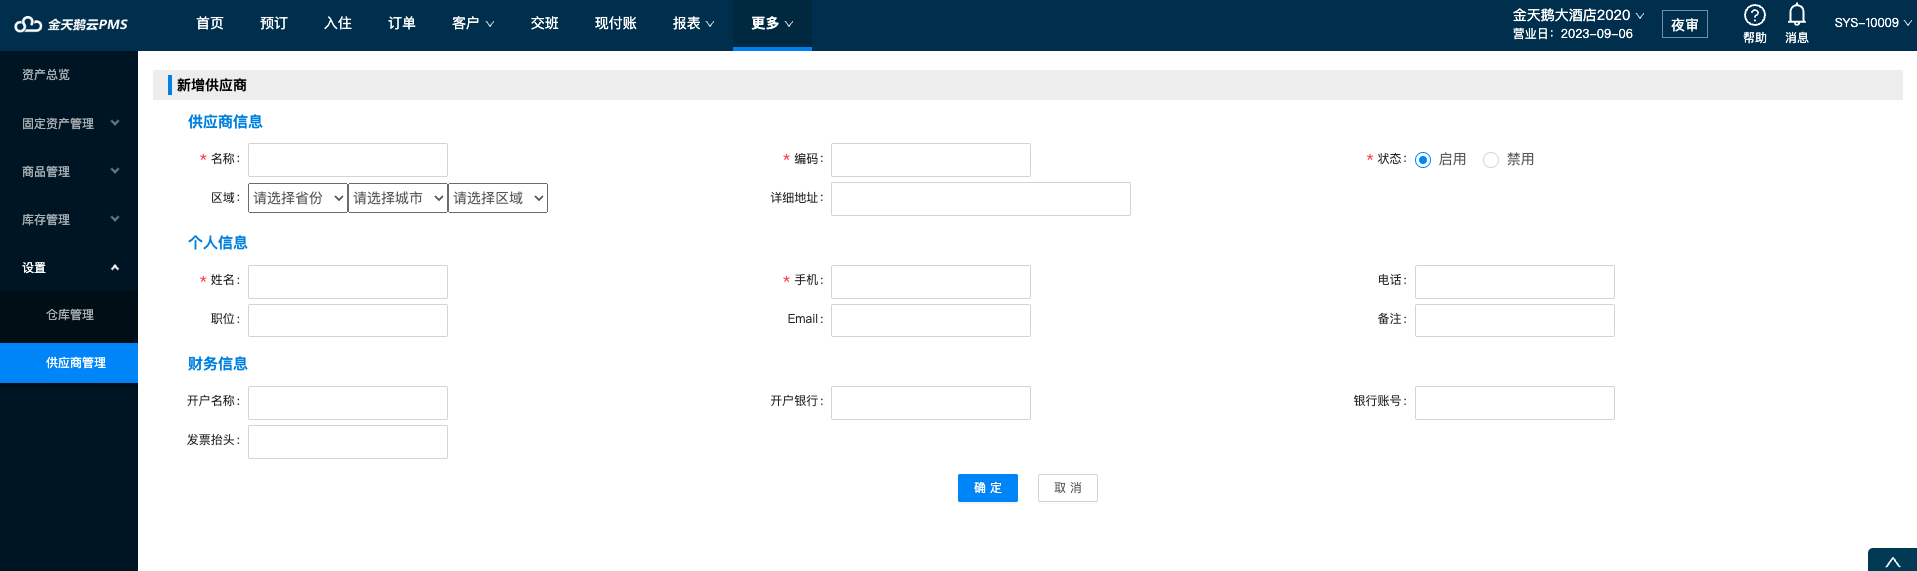Open the SYS-10009 user menu
The image size is (1917, 571).
(x=1872, y=23)
